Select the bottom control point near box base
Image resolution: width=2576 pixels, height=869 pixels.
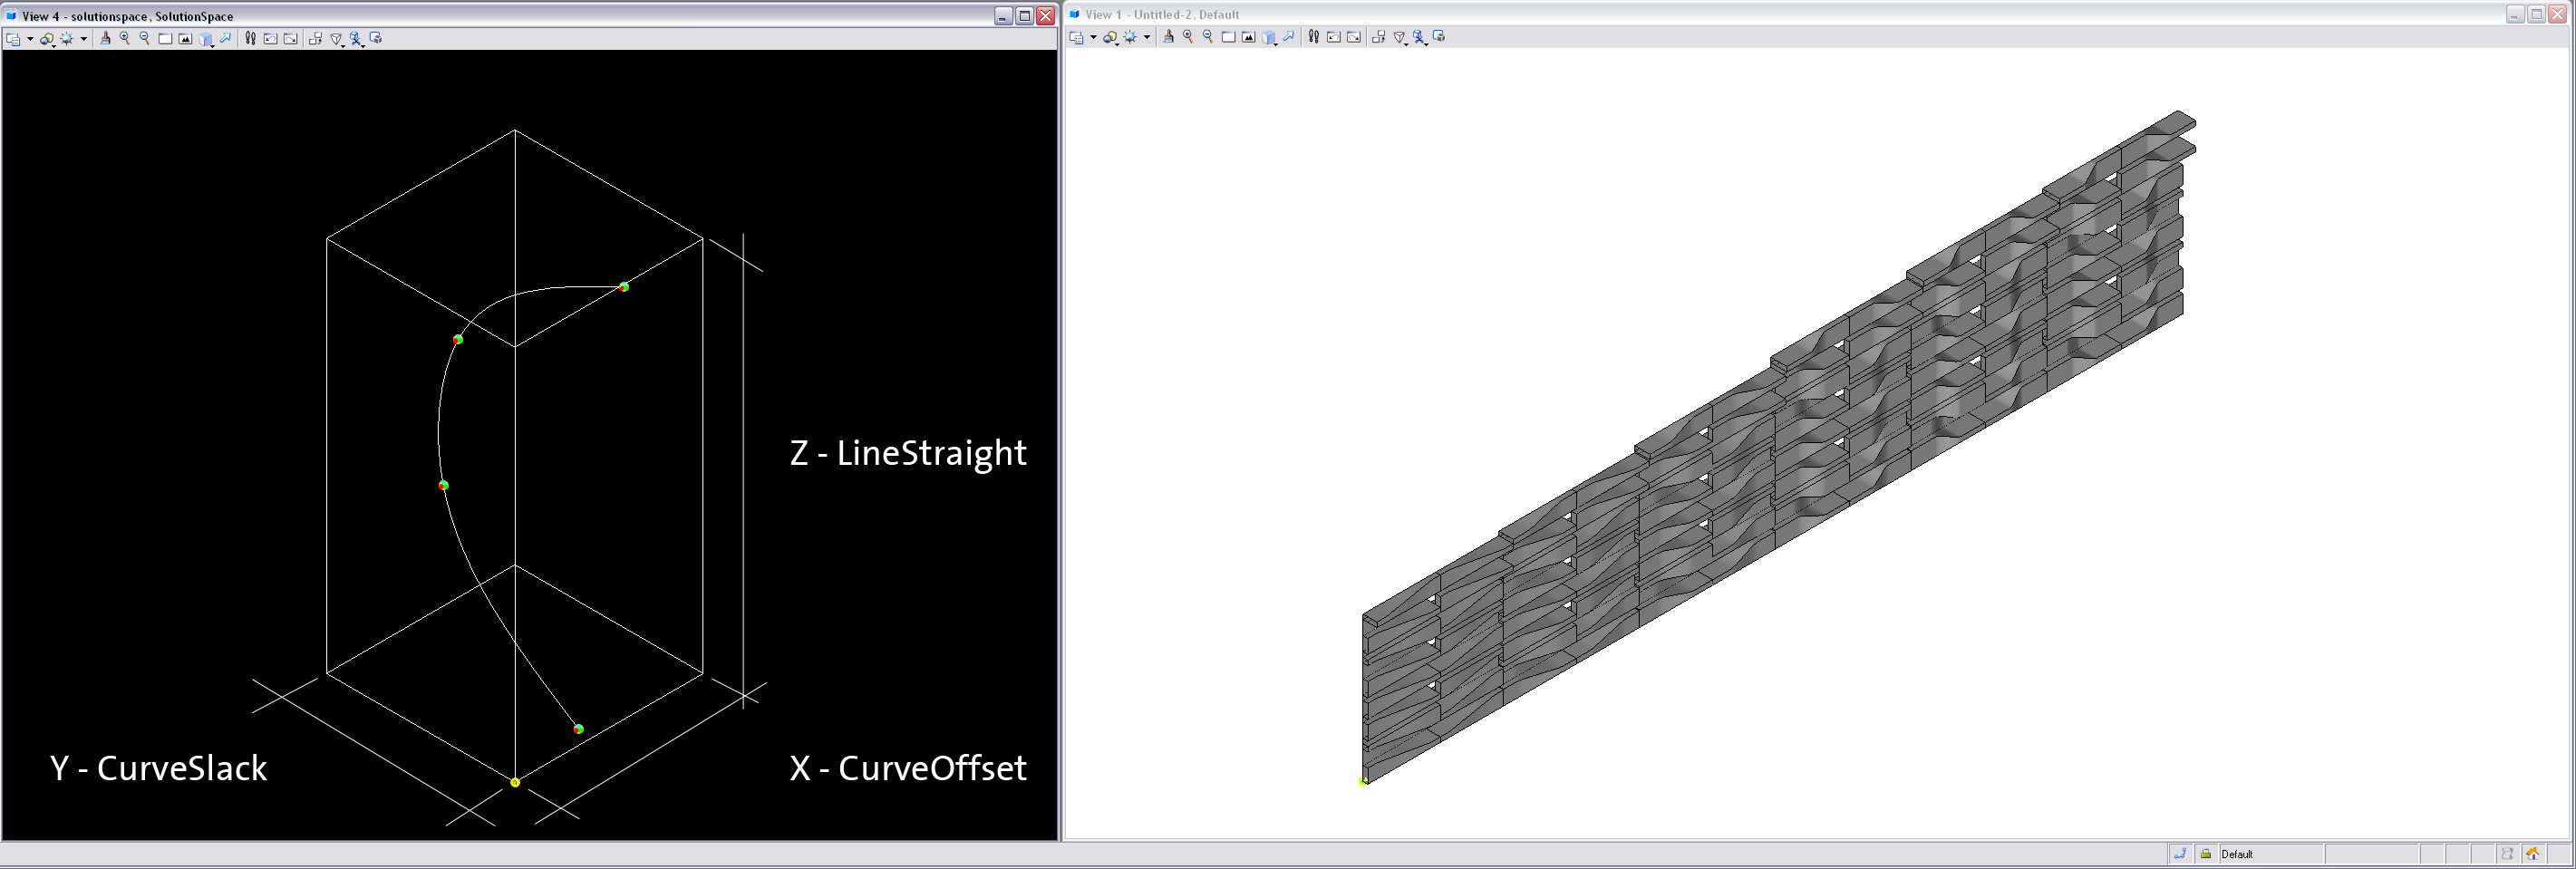point(578,729)
